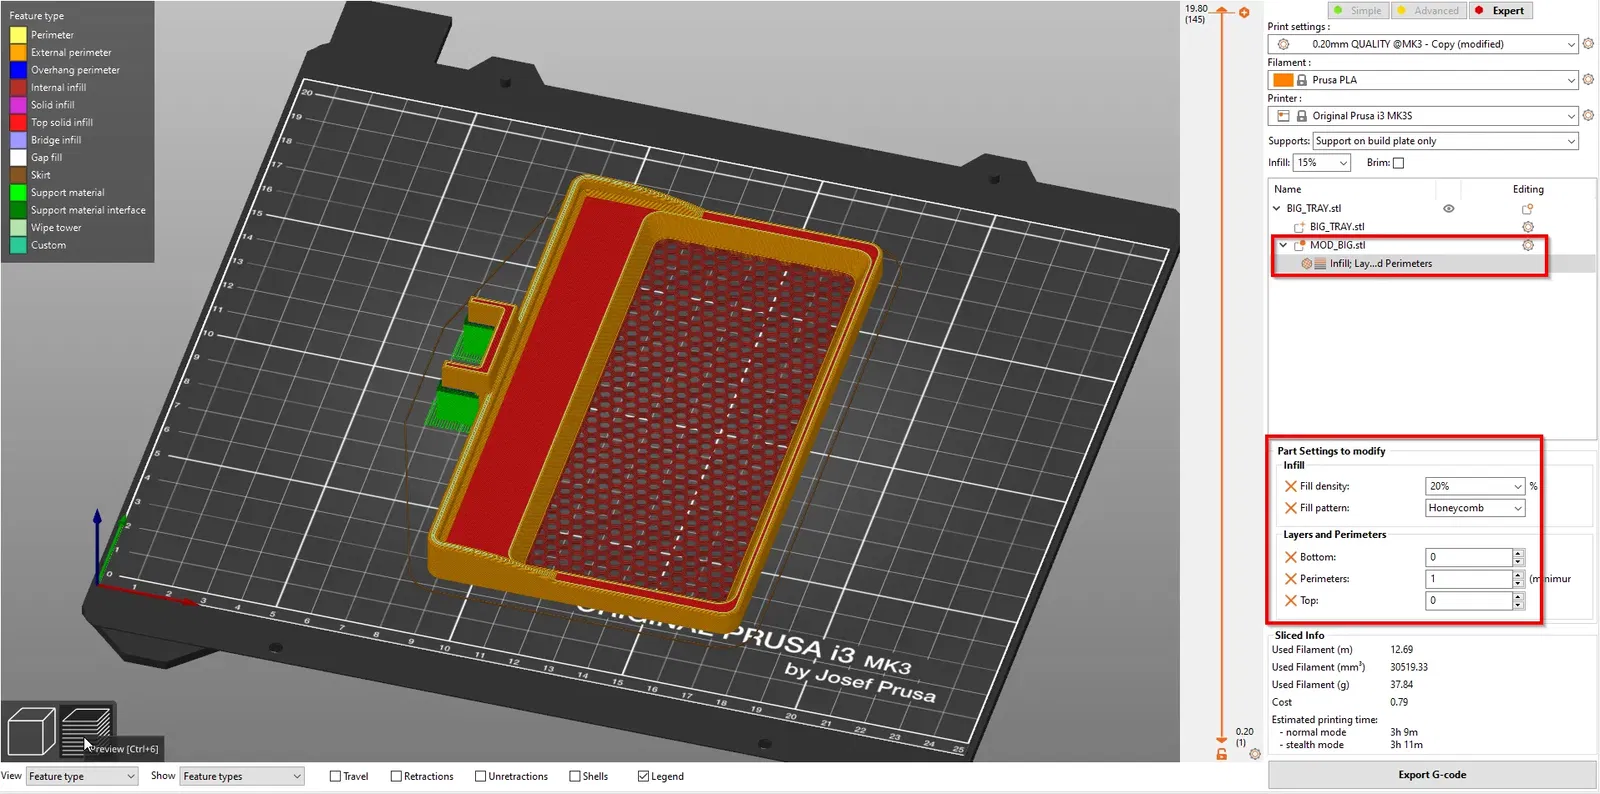Screen dimensions: 1600x794
Task: Enable the Travel moves checkbox
Action: [x=336, y=776]
